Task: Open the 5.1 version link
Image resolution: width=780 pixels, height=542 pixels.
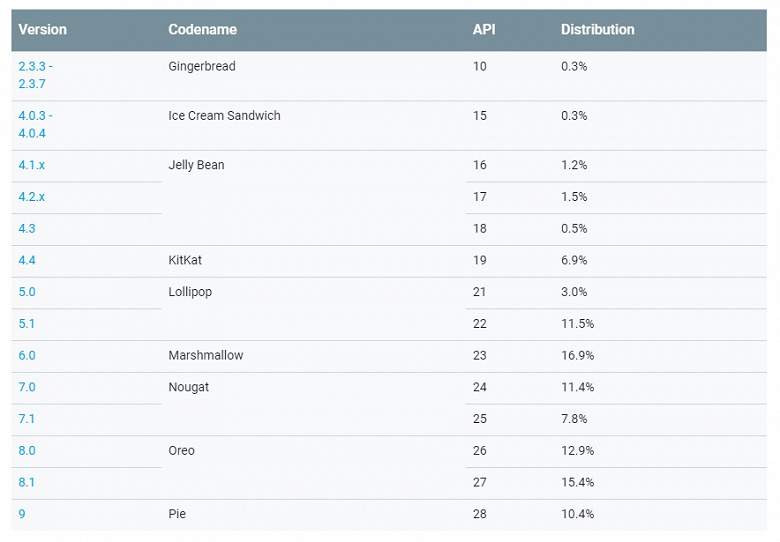Action: coord(27,324)
